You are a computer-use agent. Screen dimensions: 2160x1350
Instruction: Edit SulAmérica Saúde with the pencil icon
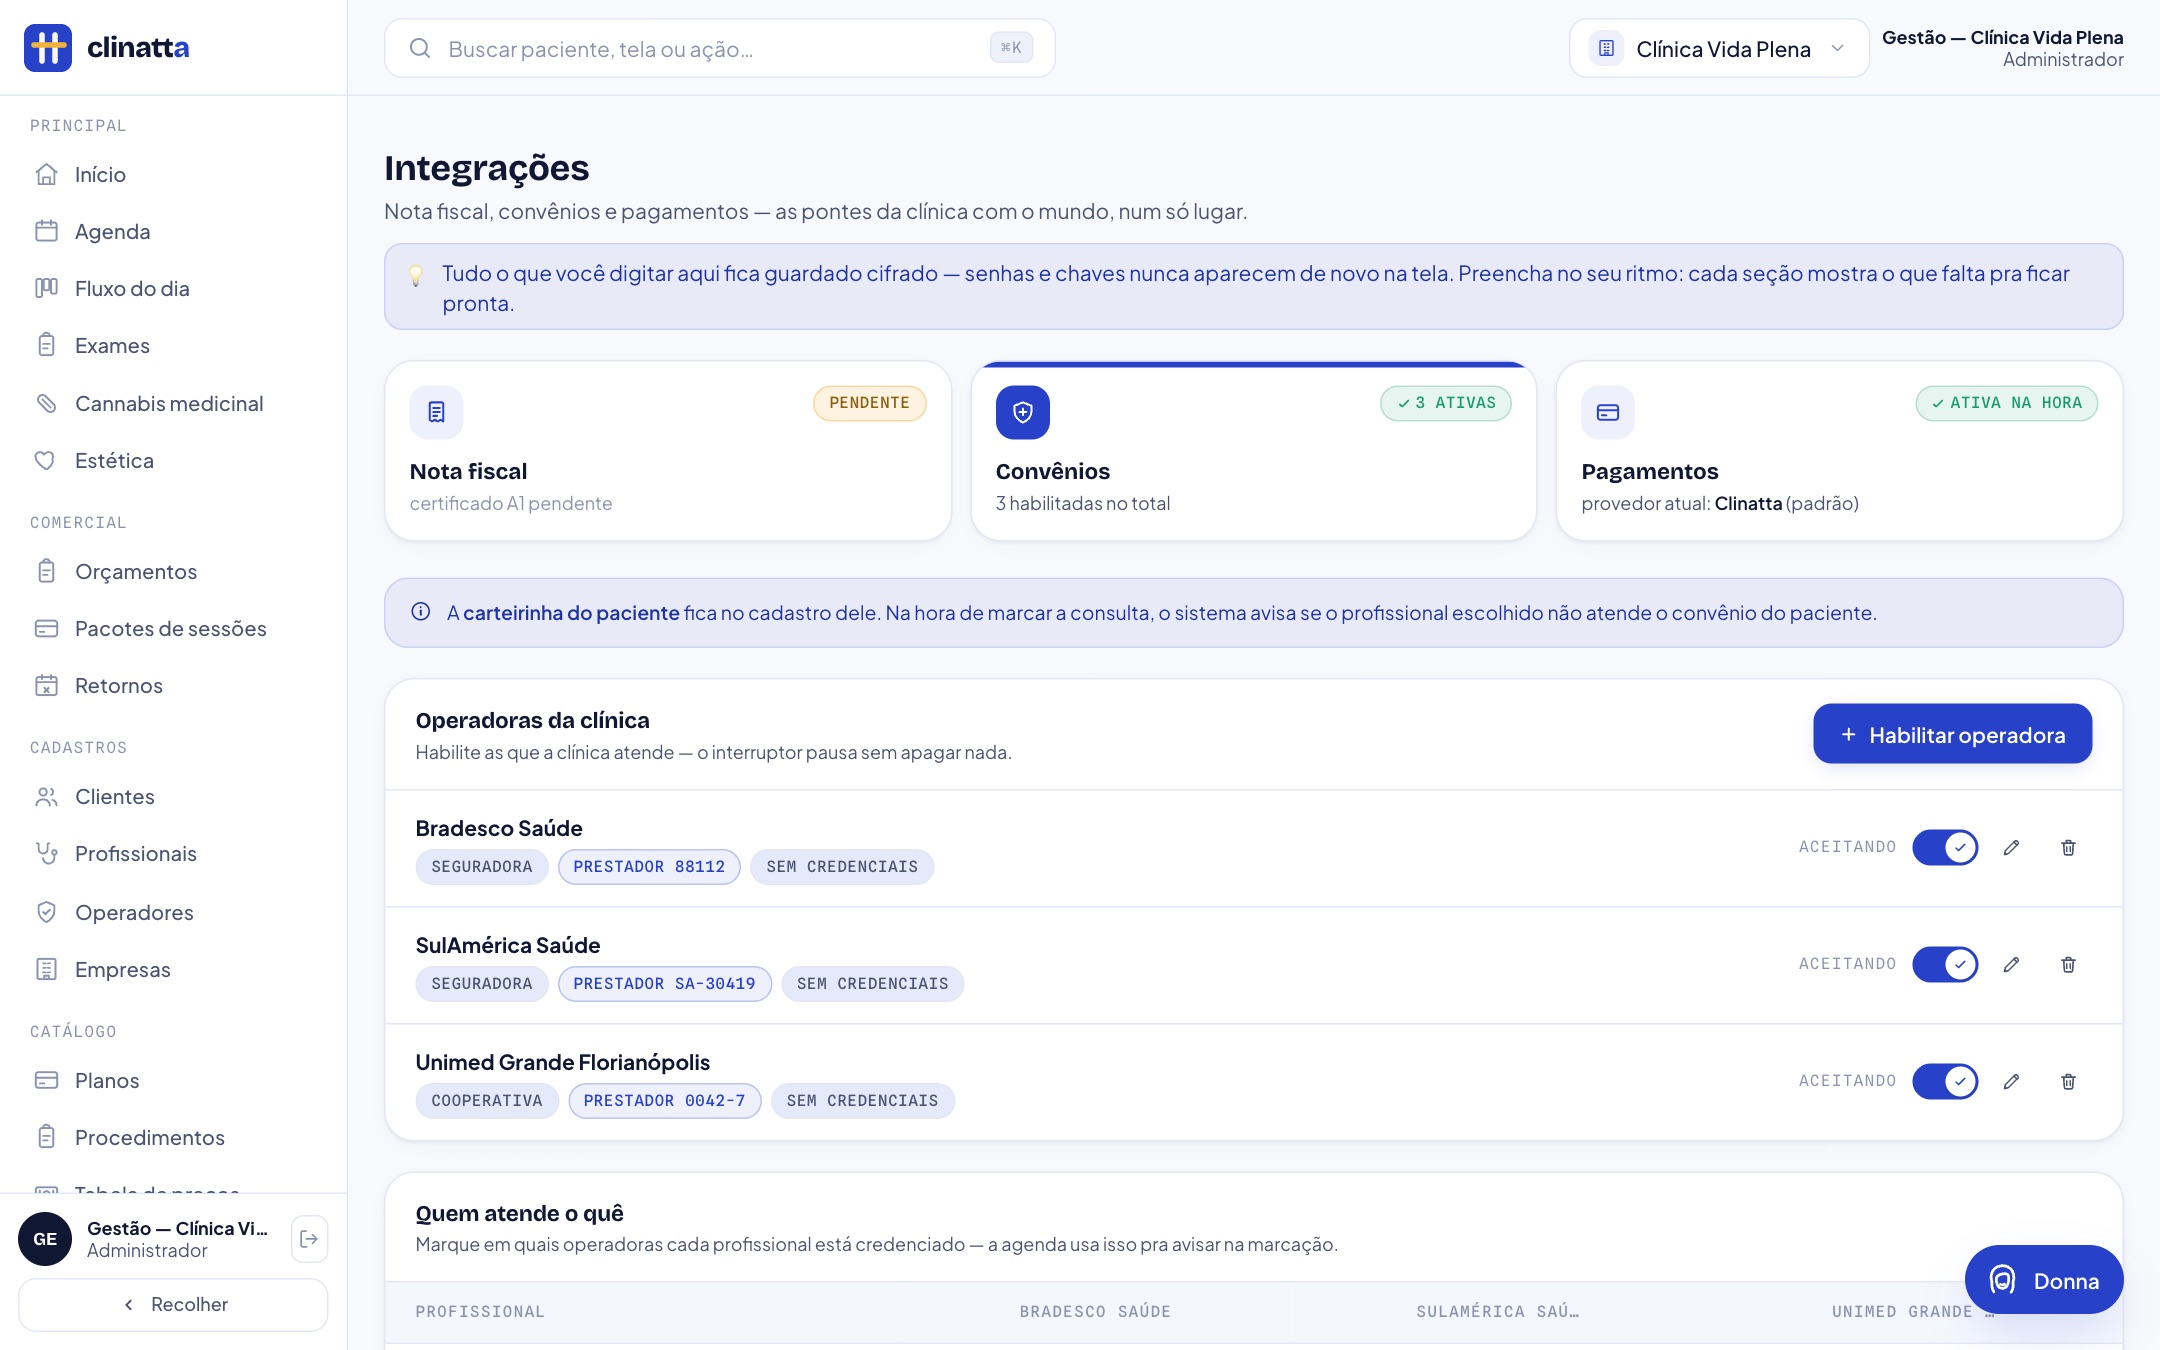[2012, 965]
